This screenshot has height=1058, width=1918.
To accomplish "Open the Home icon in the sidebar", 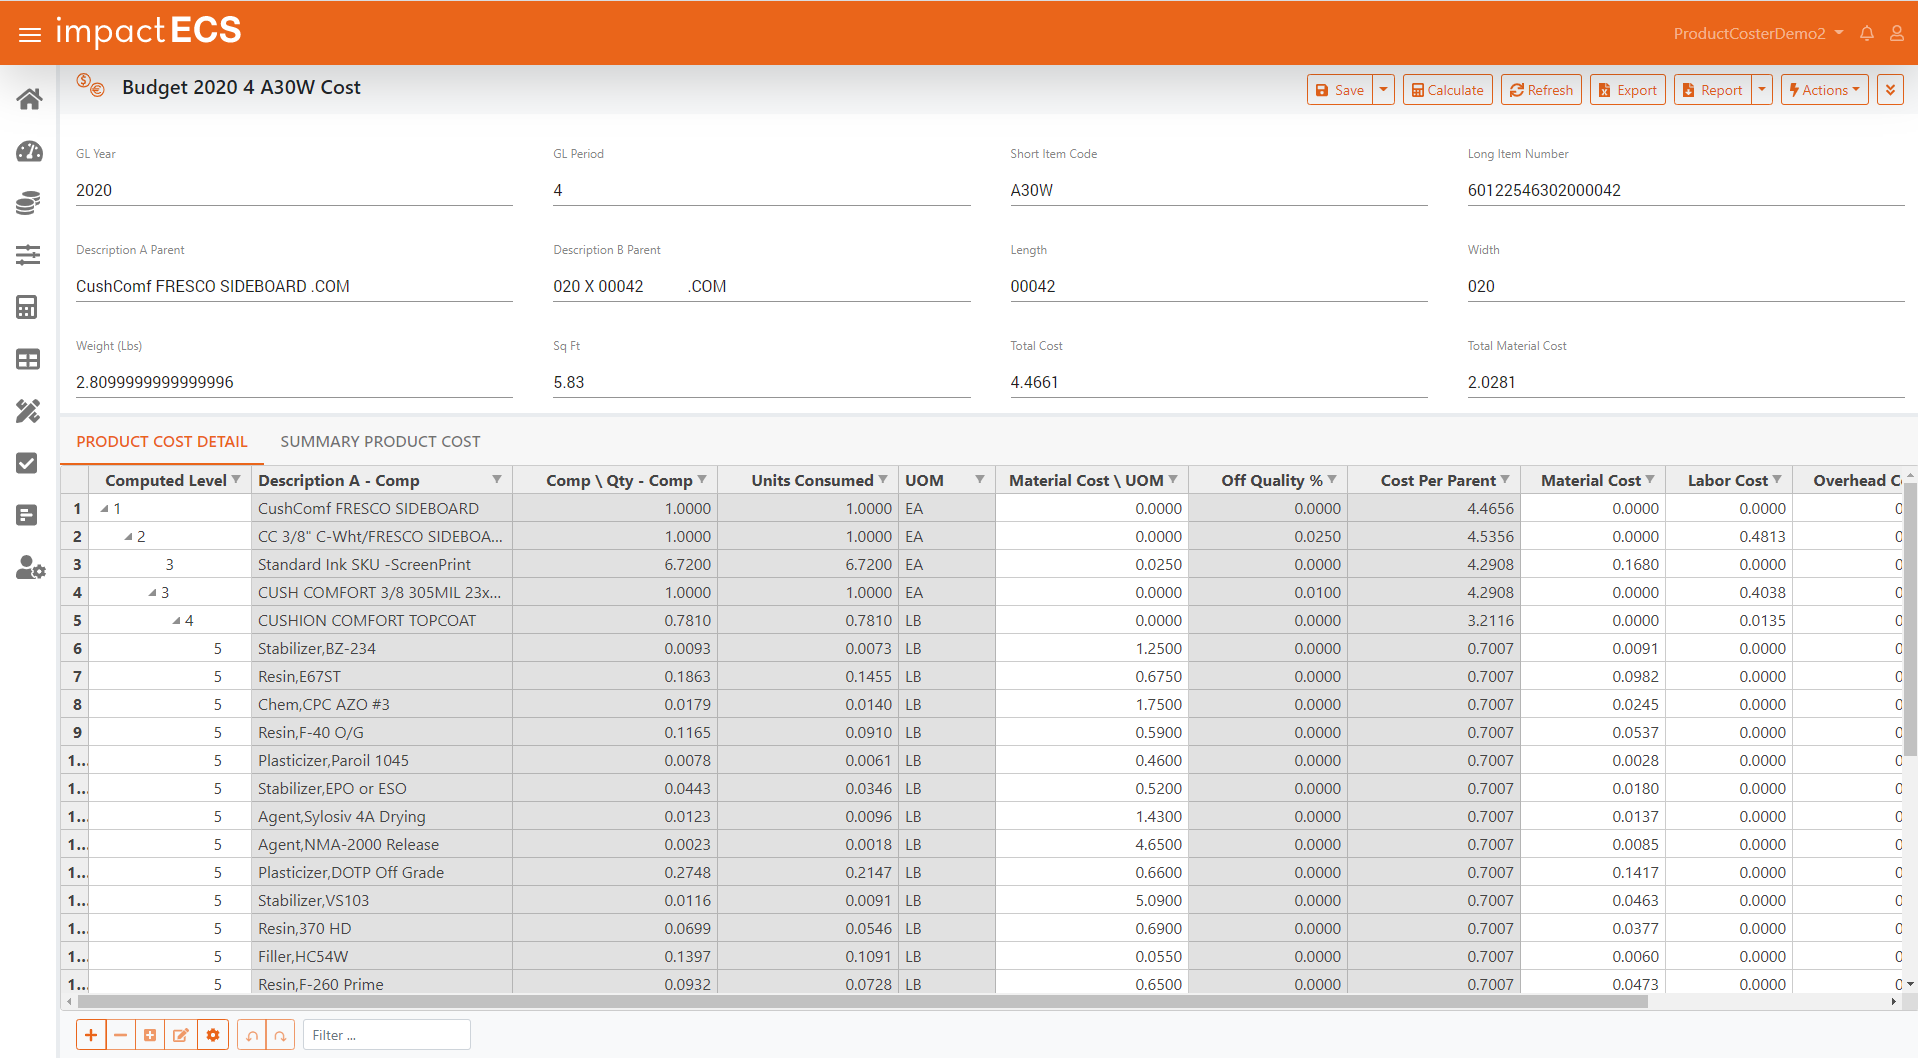I will coord(29,99).
